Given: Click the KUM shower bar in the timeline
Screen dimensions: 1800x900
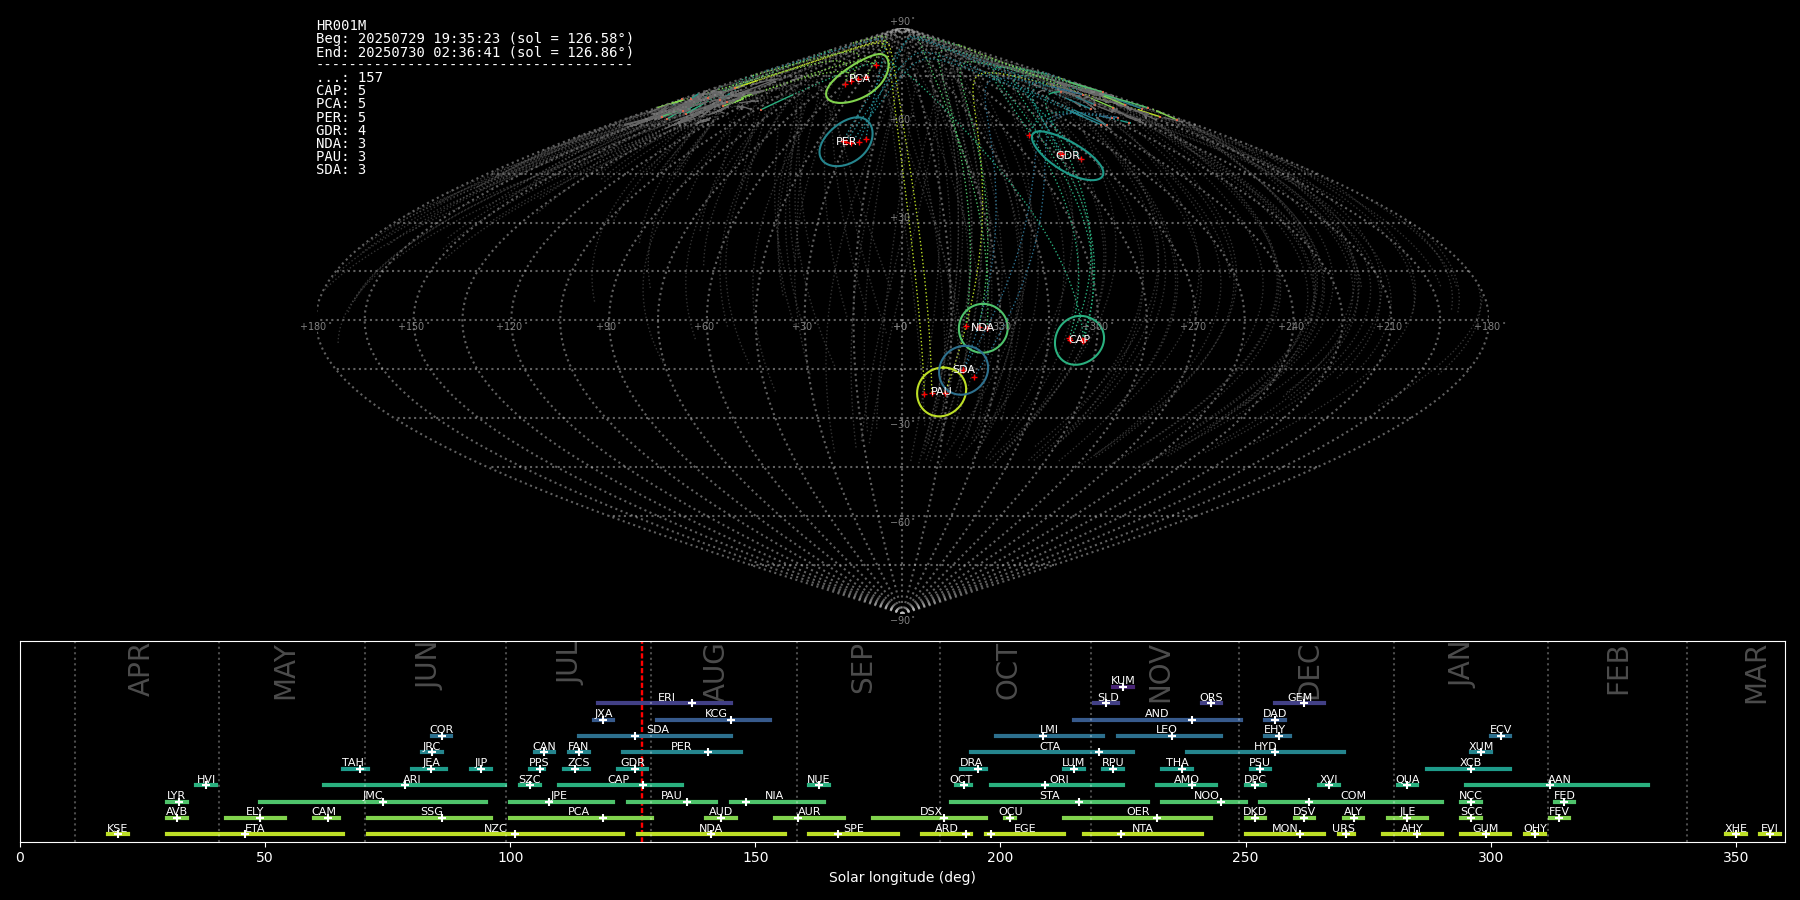Looking at the screenshot, I should [x=1123, y=687].
